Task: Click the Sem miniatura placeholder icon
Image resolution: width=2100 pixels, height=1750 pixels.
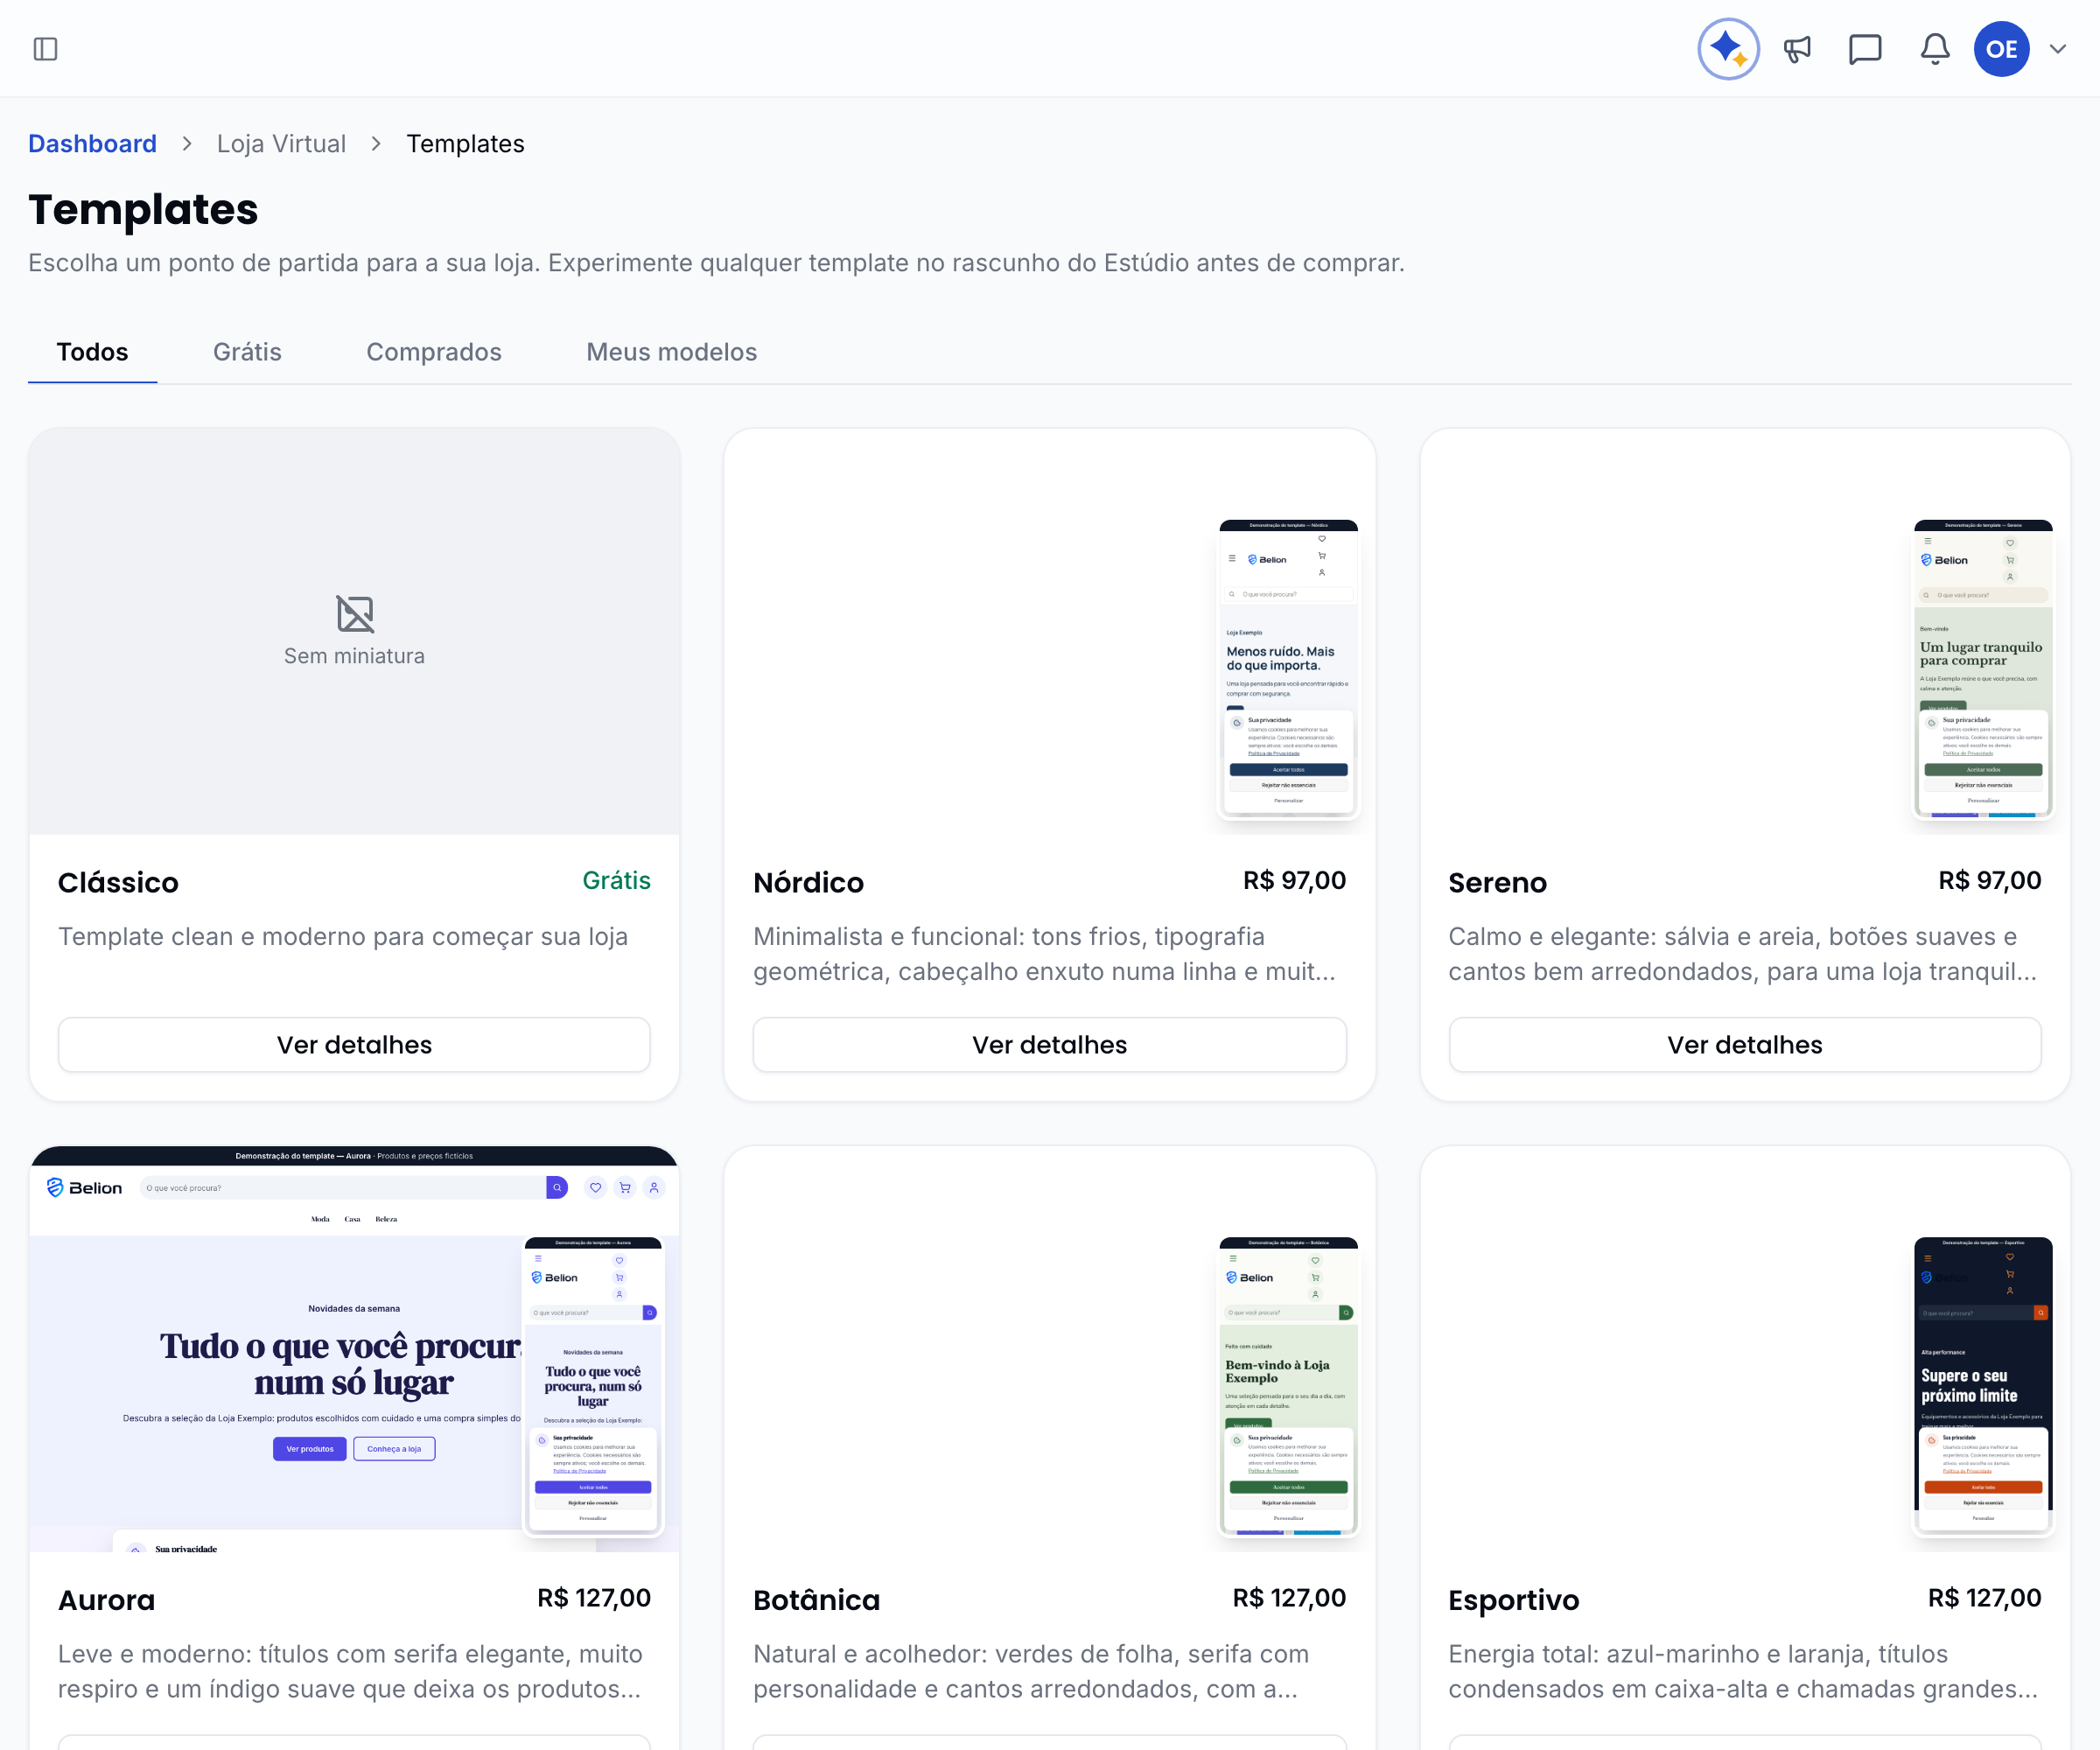Action: pos(354,614)
